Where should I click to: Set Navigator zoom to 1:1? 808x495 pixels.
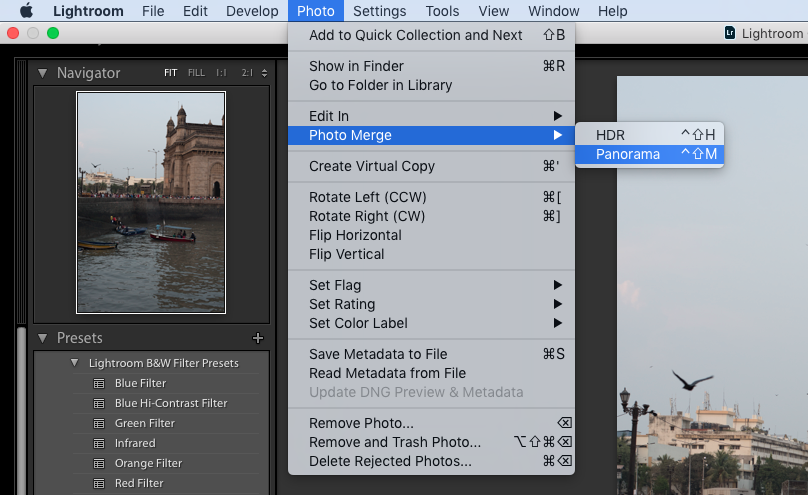(x=221, y=73)
